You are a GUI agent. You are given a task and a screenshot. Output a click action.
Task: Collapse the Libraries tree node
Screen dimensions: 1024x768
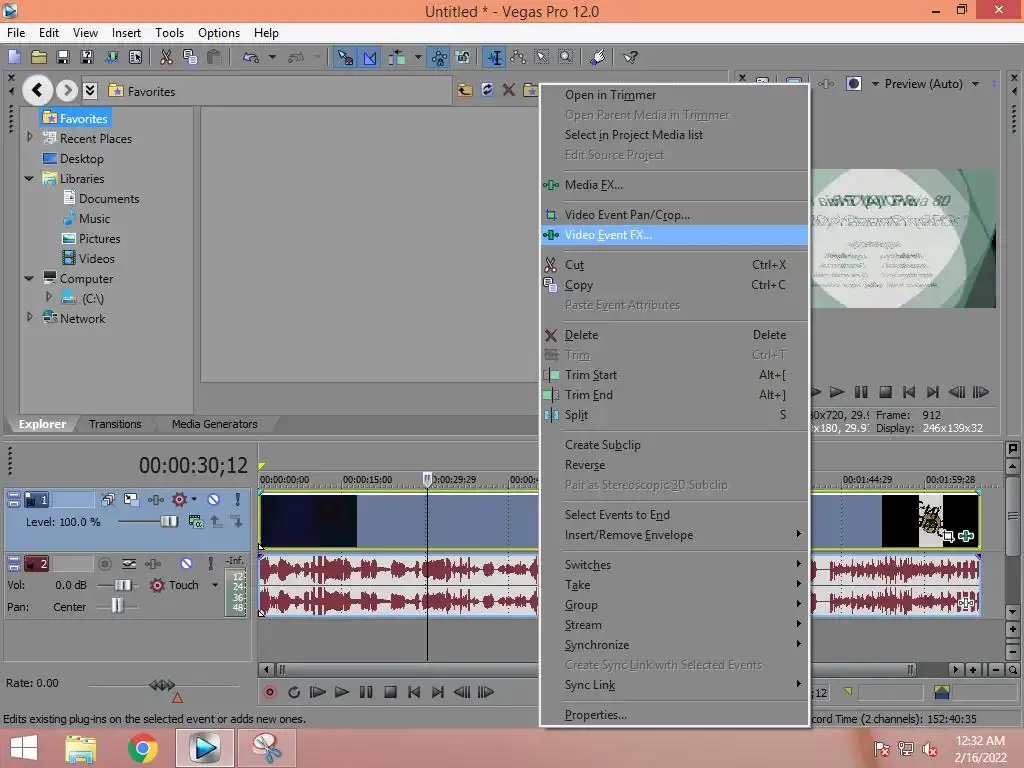(x=29, y=178)
